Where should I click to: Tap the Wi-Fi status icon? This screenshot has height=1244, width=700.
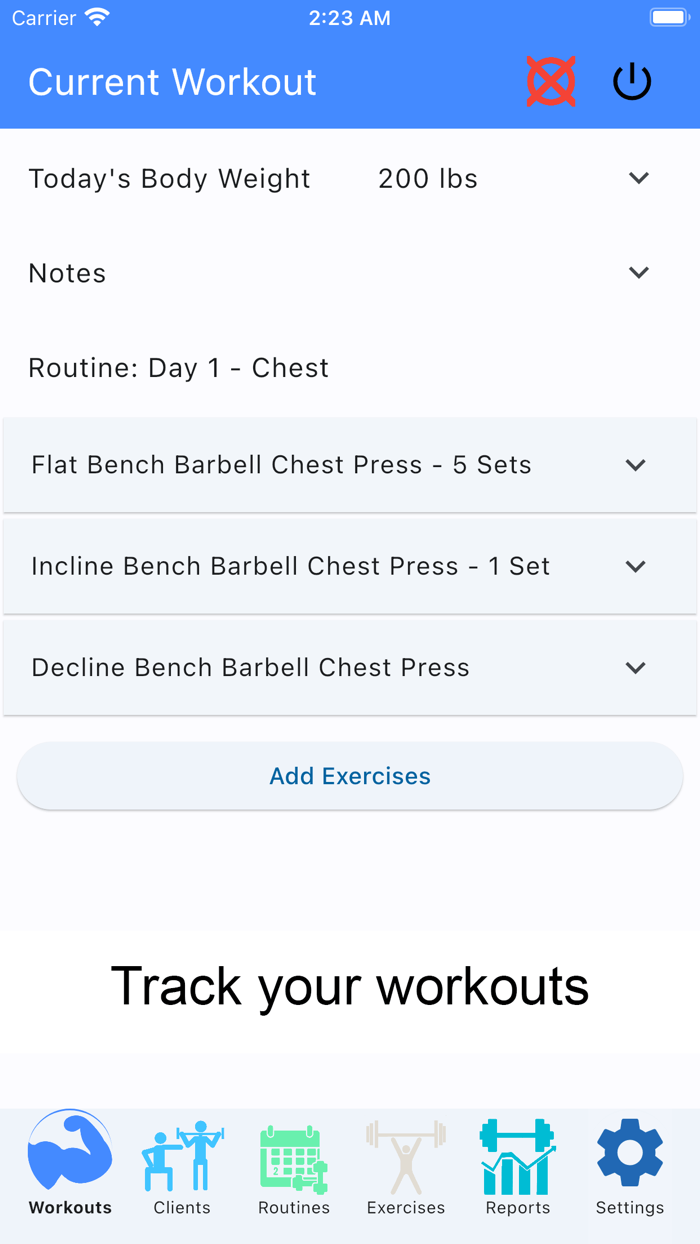(x=96, y=15)
